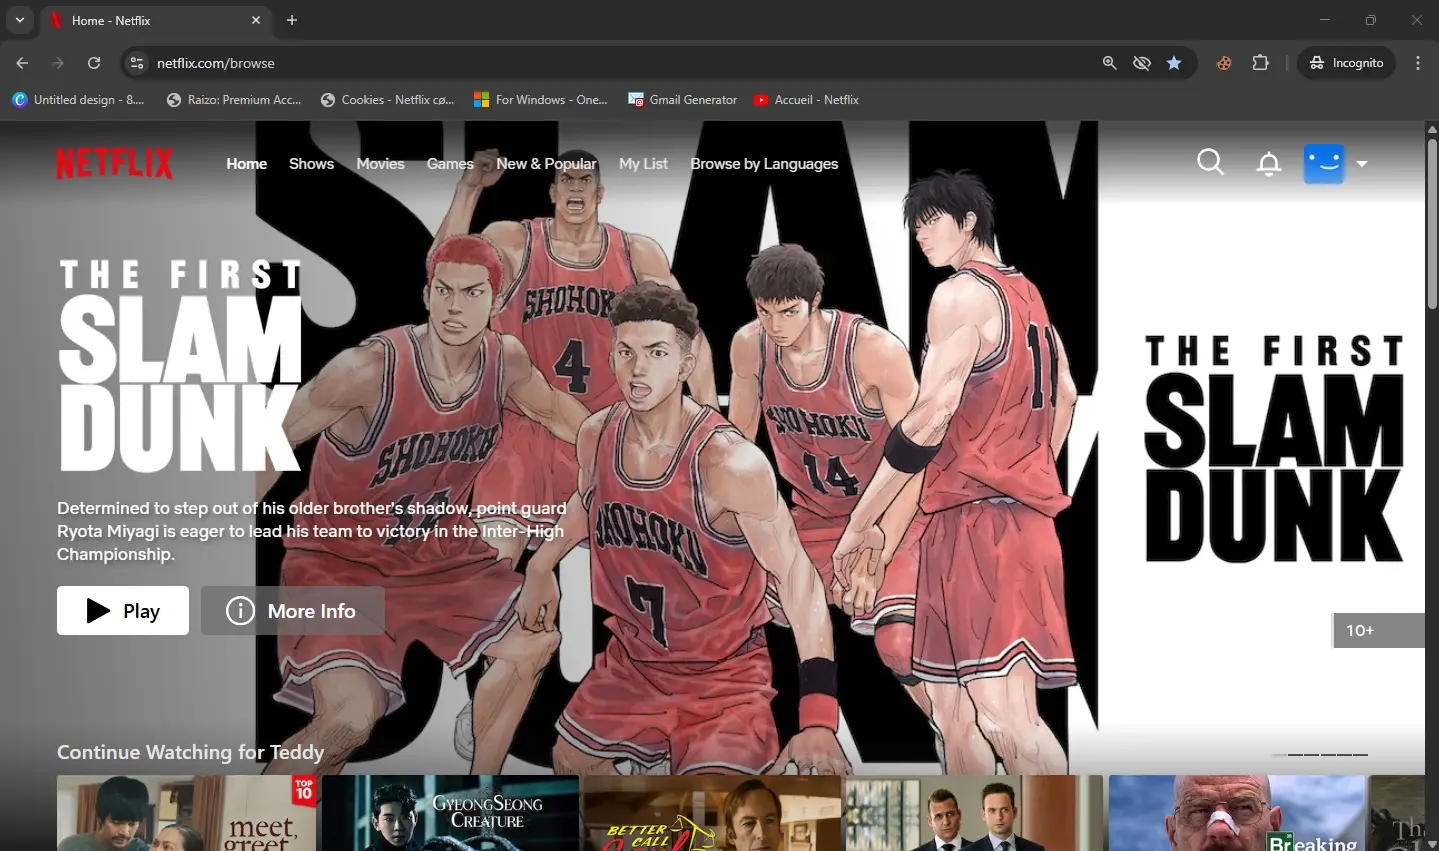Click the blue profile avatar
This screenshot has height=851, width=1439.
tap(1325, 163)
